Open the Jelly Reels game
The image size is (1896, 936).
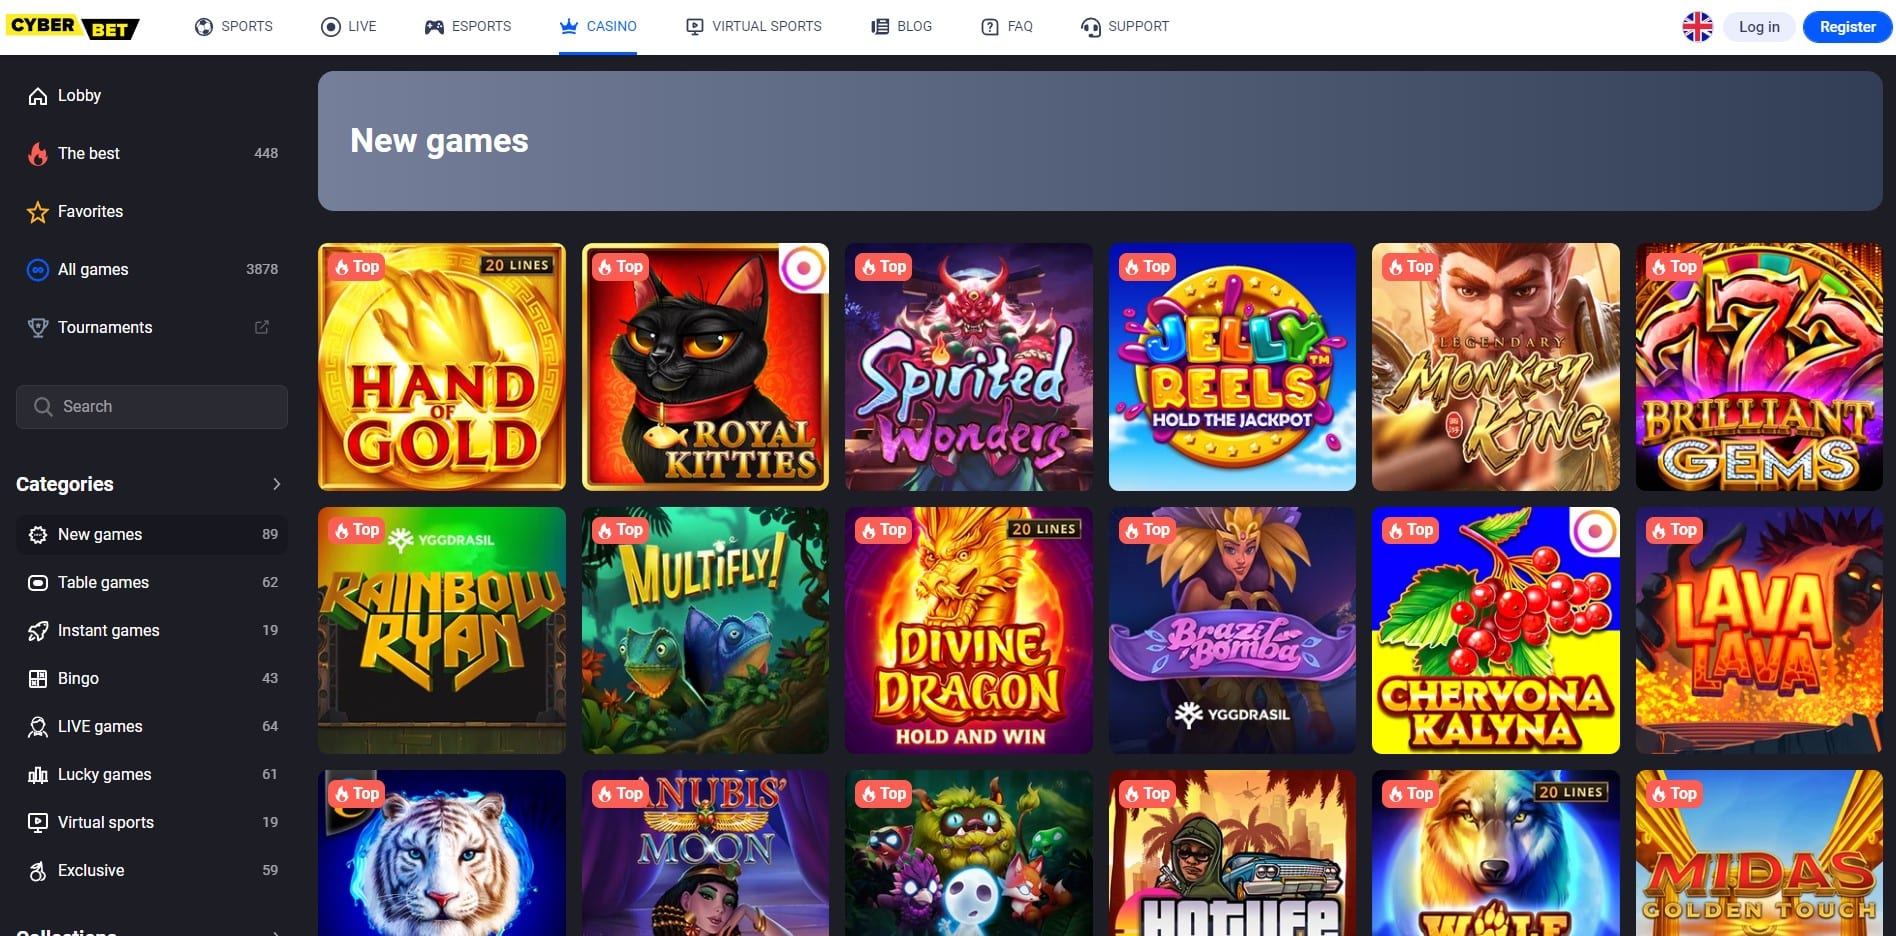tap(1232, 367)
